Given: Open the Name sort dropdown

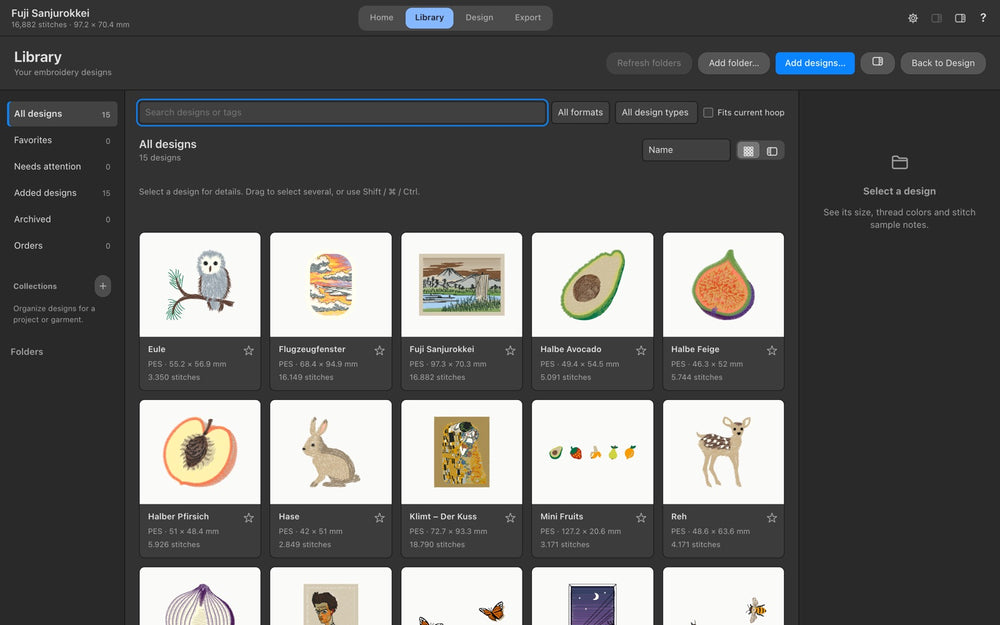Looking at the screenshot, I should 686,150.
